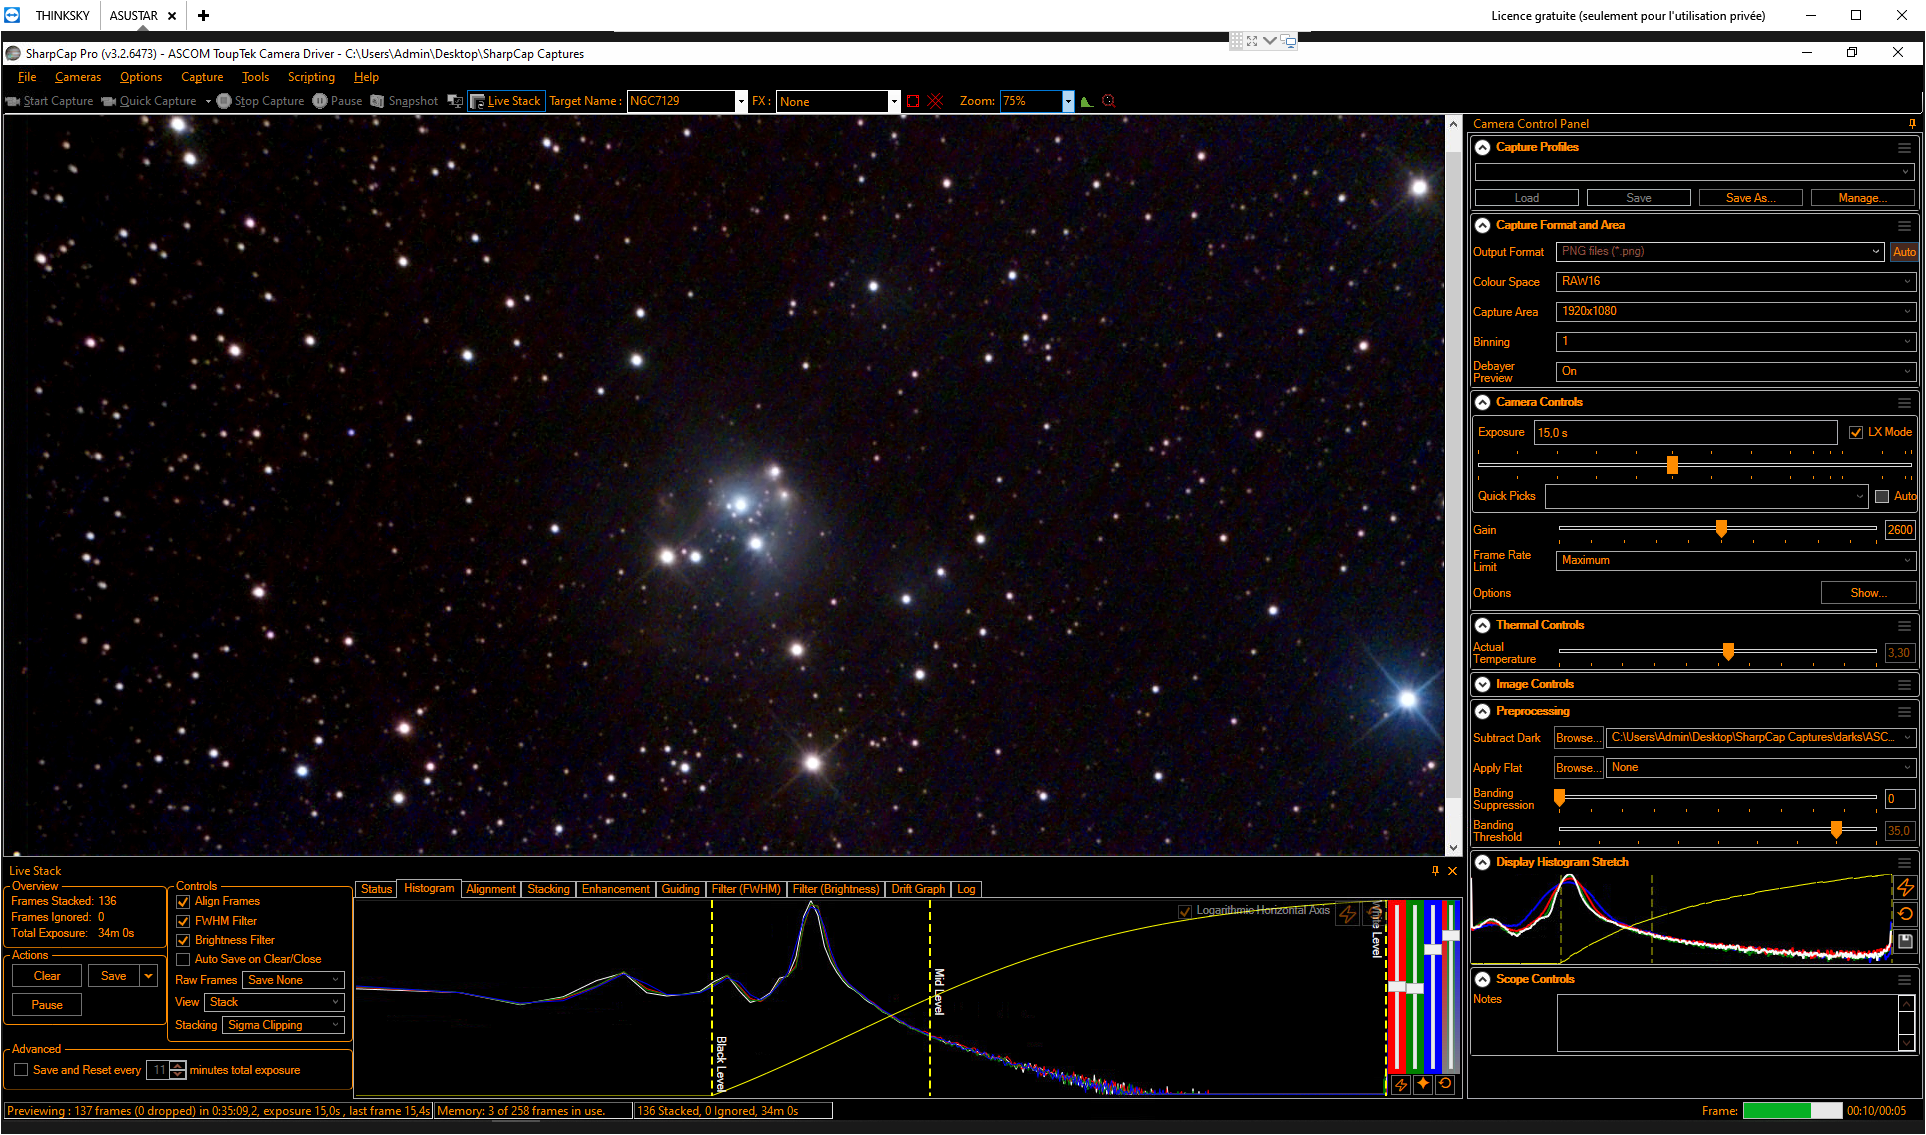Reset the Display Histogram Stretch with the circular arrow icon

(x=1905, y=914)
